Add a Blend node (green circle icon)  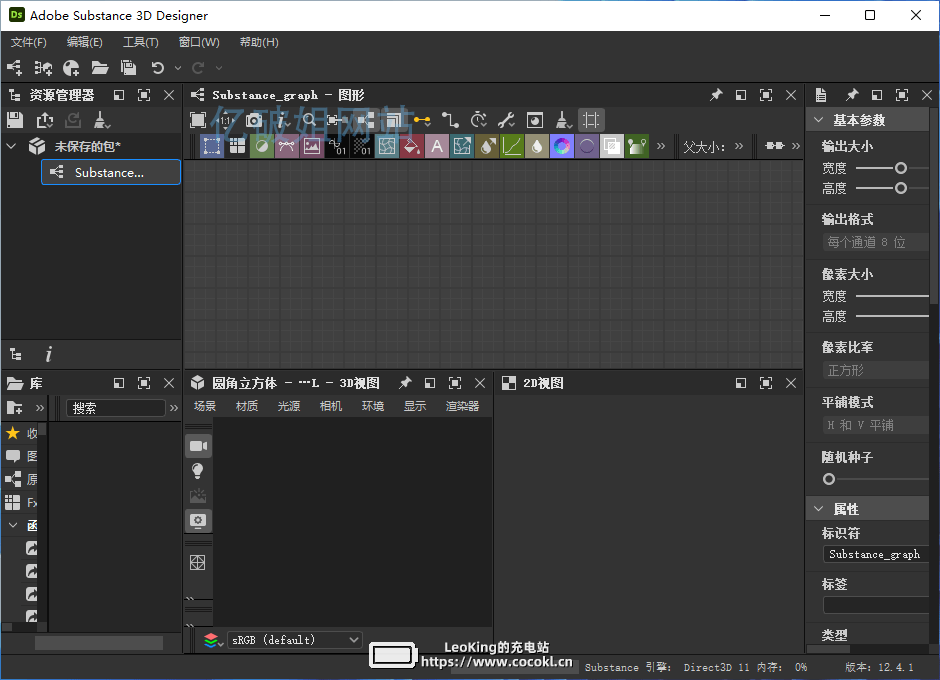coord(262,146)
